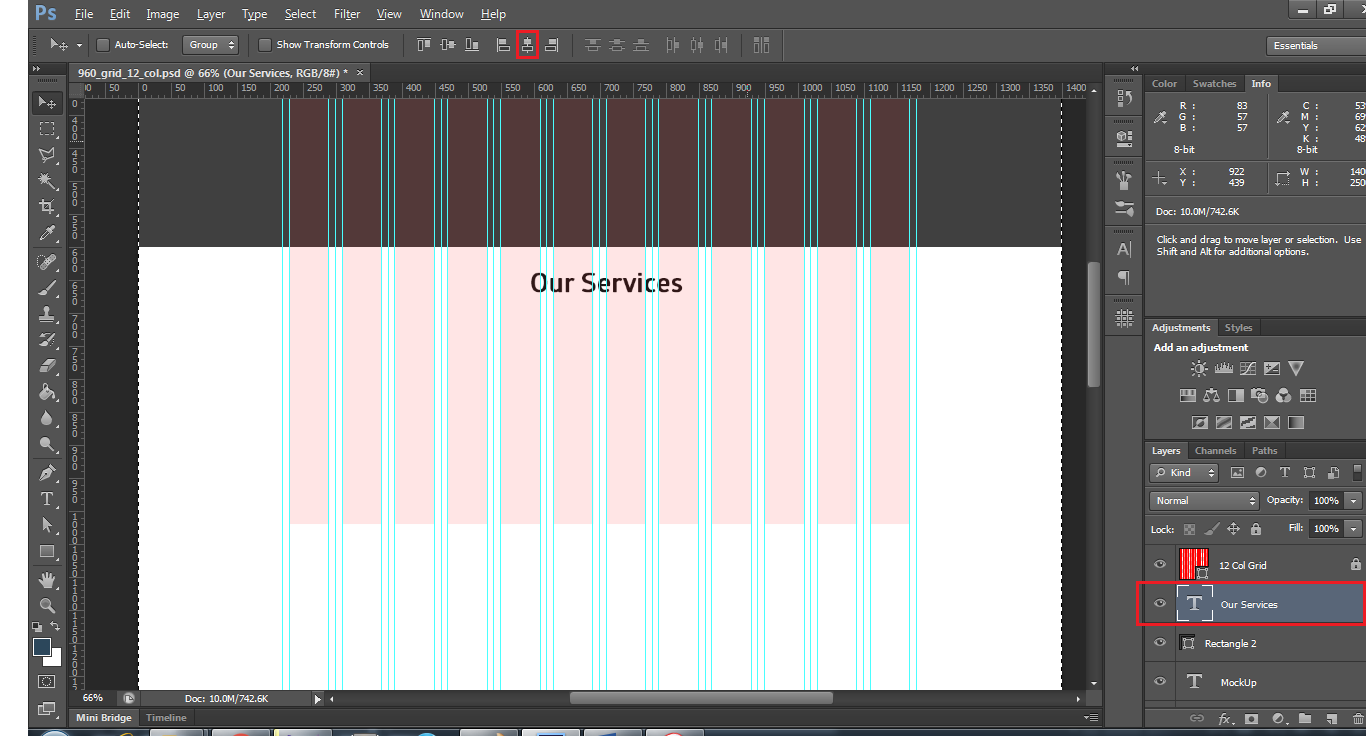Select the Magic Wand tool

[47, 181]
